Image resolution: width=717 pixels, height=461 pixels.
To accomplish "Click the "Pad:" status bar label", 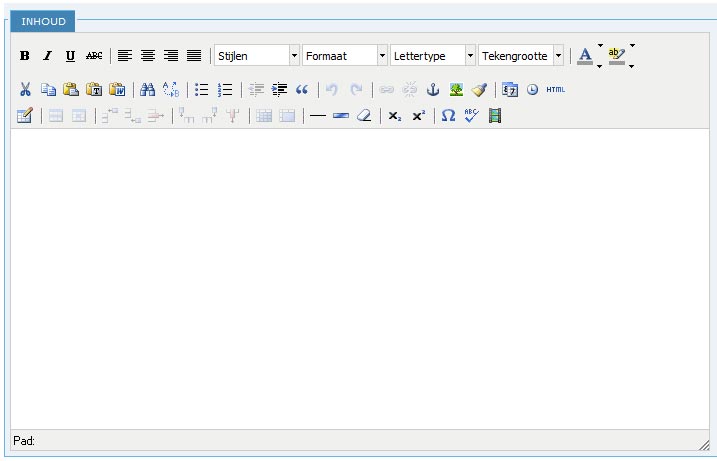I will tap(24, 441).
